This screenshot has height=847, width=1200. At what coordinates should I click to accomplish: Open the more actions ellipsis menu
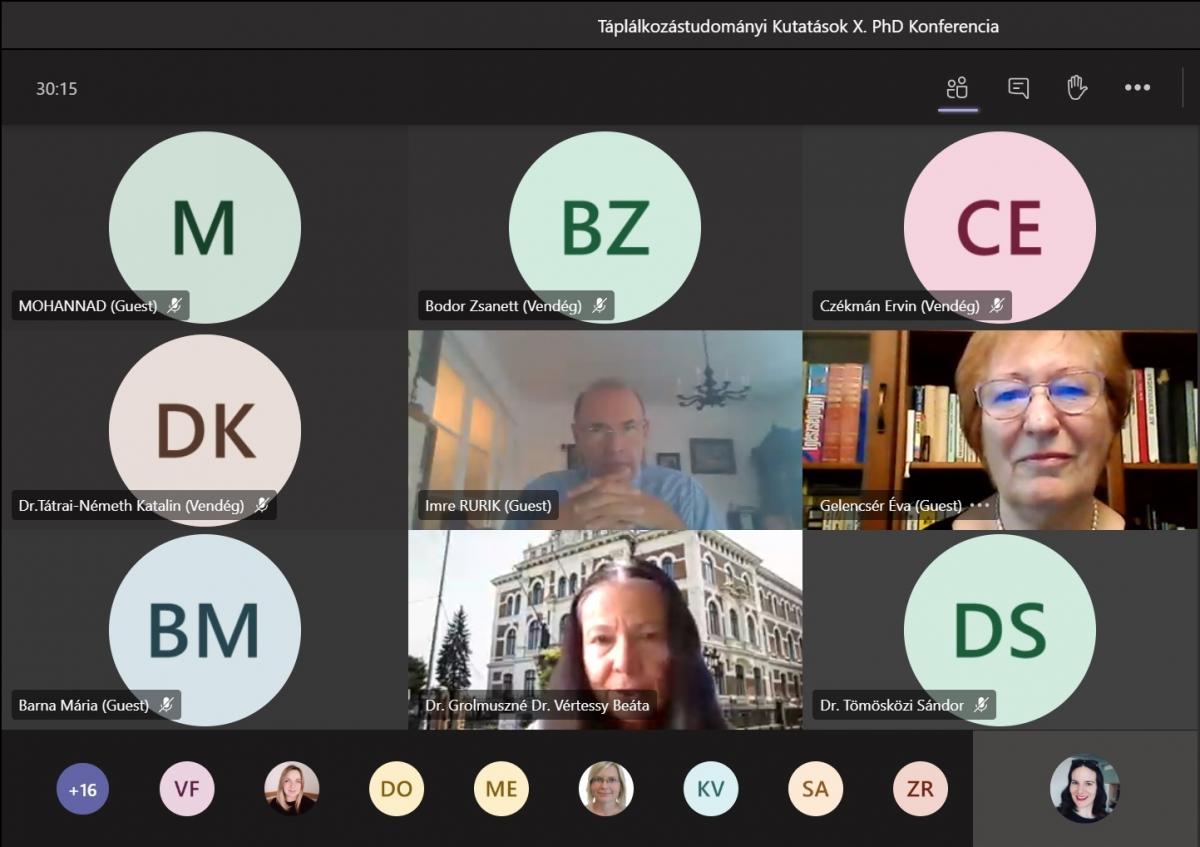pyautogui.click(x=1137, y=88)
